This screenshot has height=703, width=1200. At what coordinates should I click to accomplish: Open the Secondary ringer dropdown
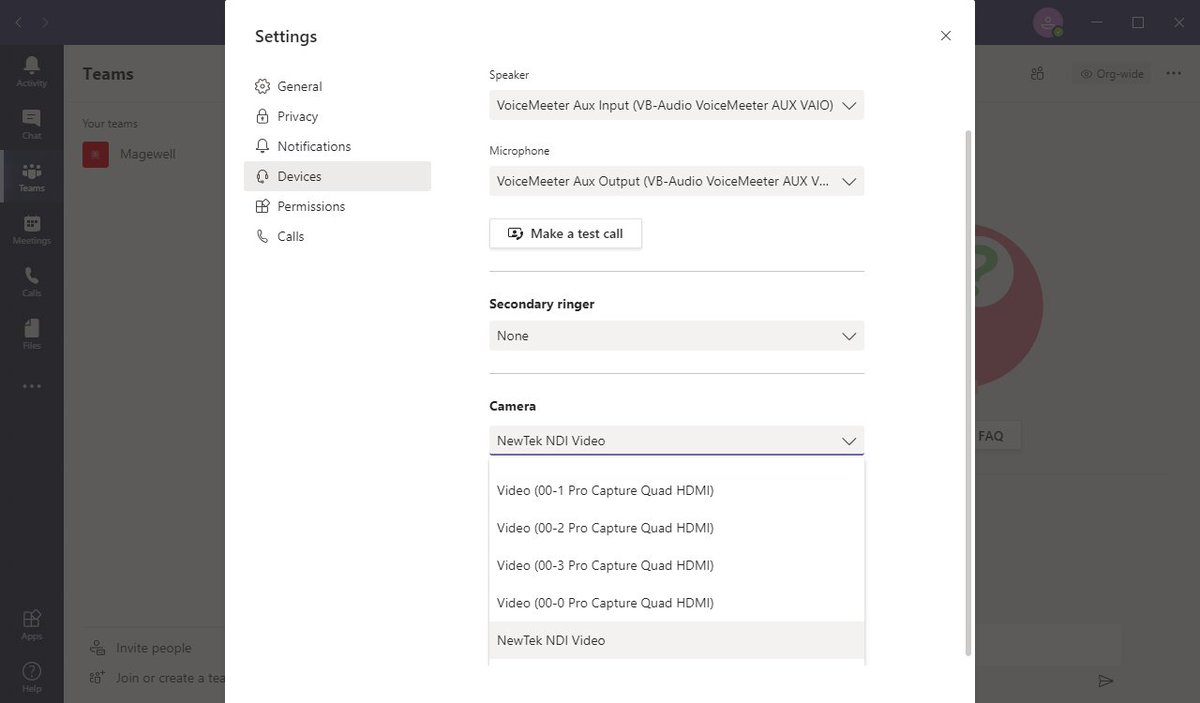(676, 336)
